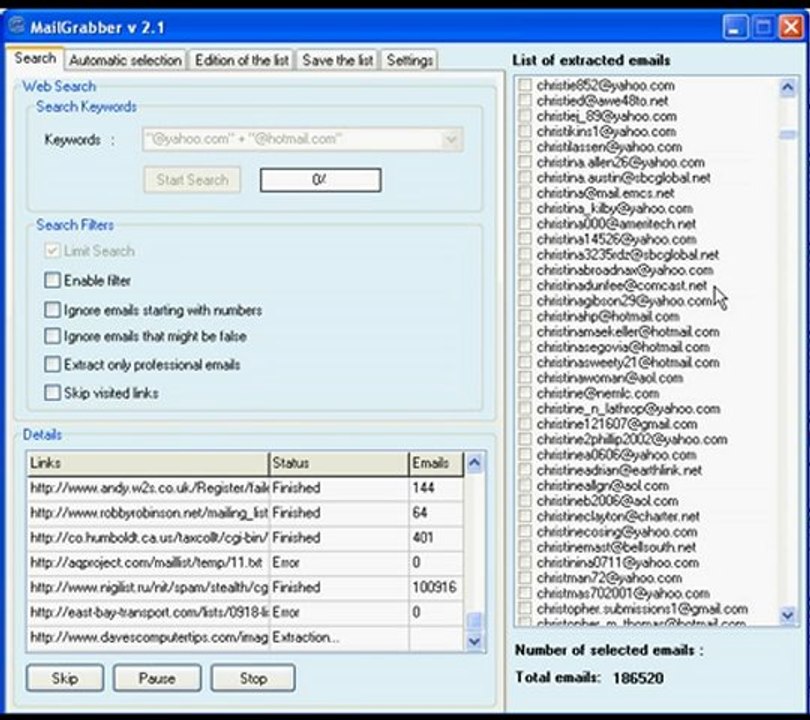
Task: Check the box for christina@mail.emcs.net
Action: (x=525, y=193)
